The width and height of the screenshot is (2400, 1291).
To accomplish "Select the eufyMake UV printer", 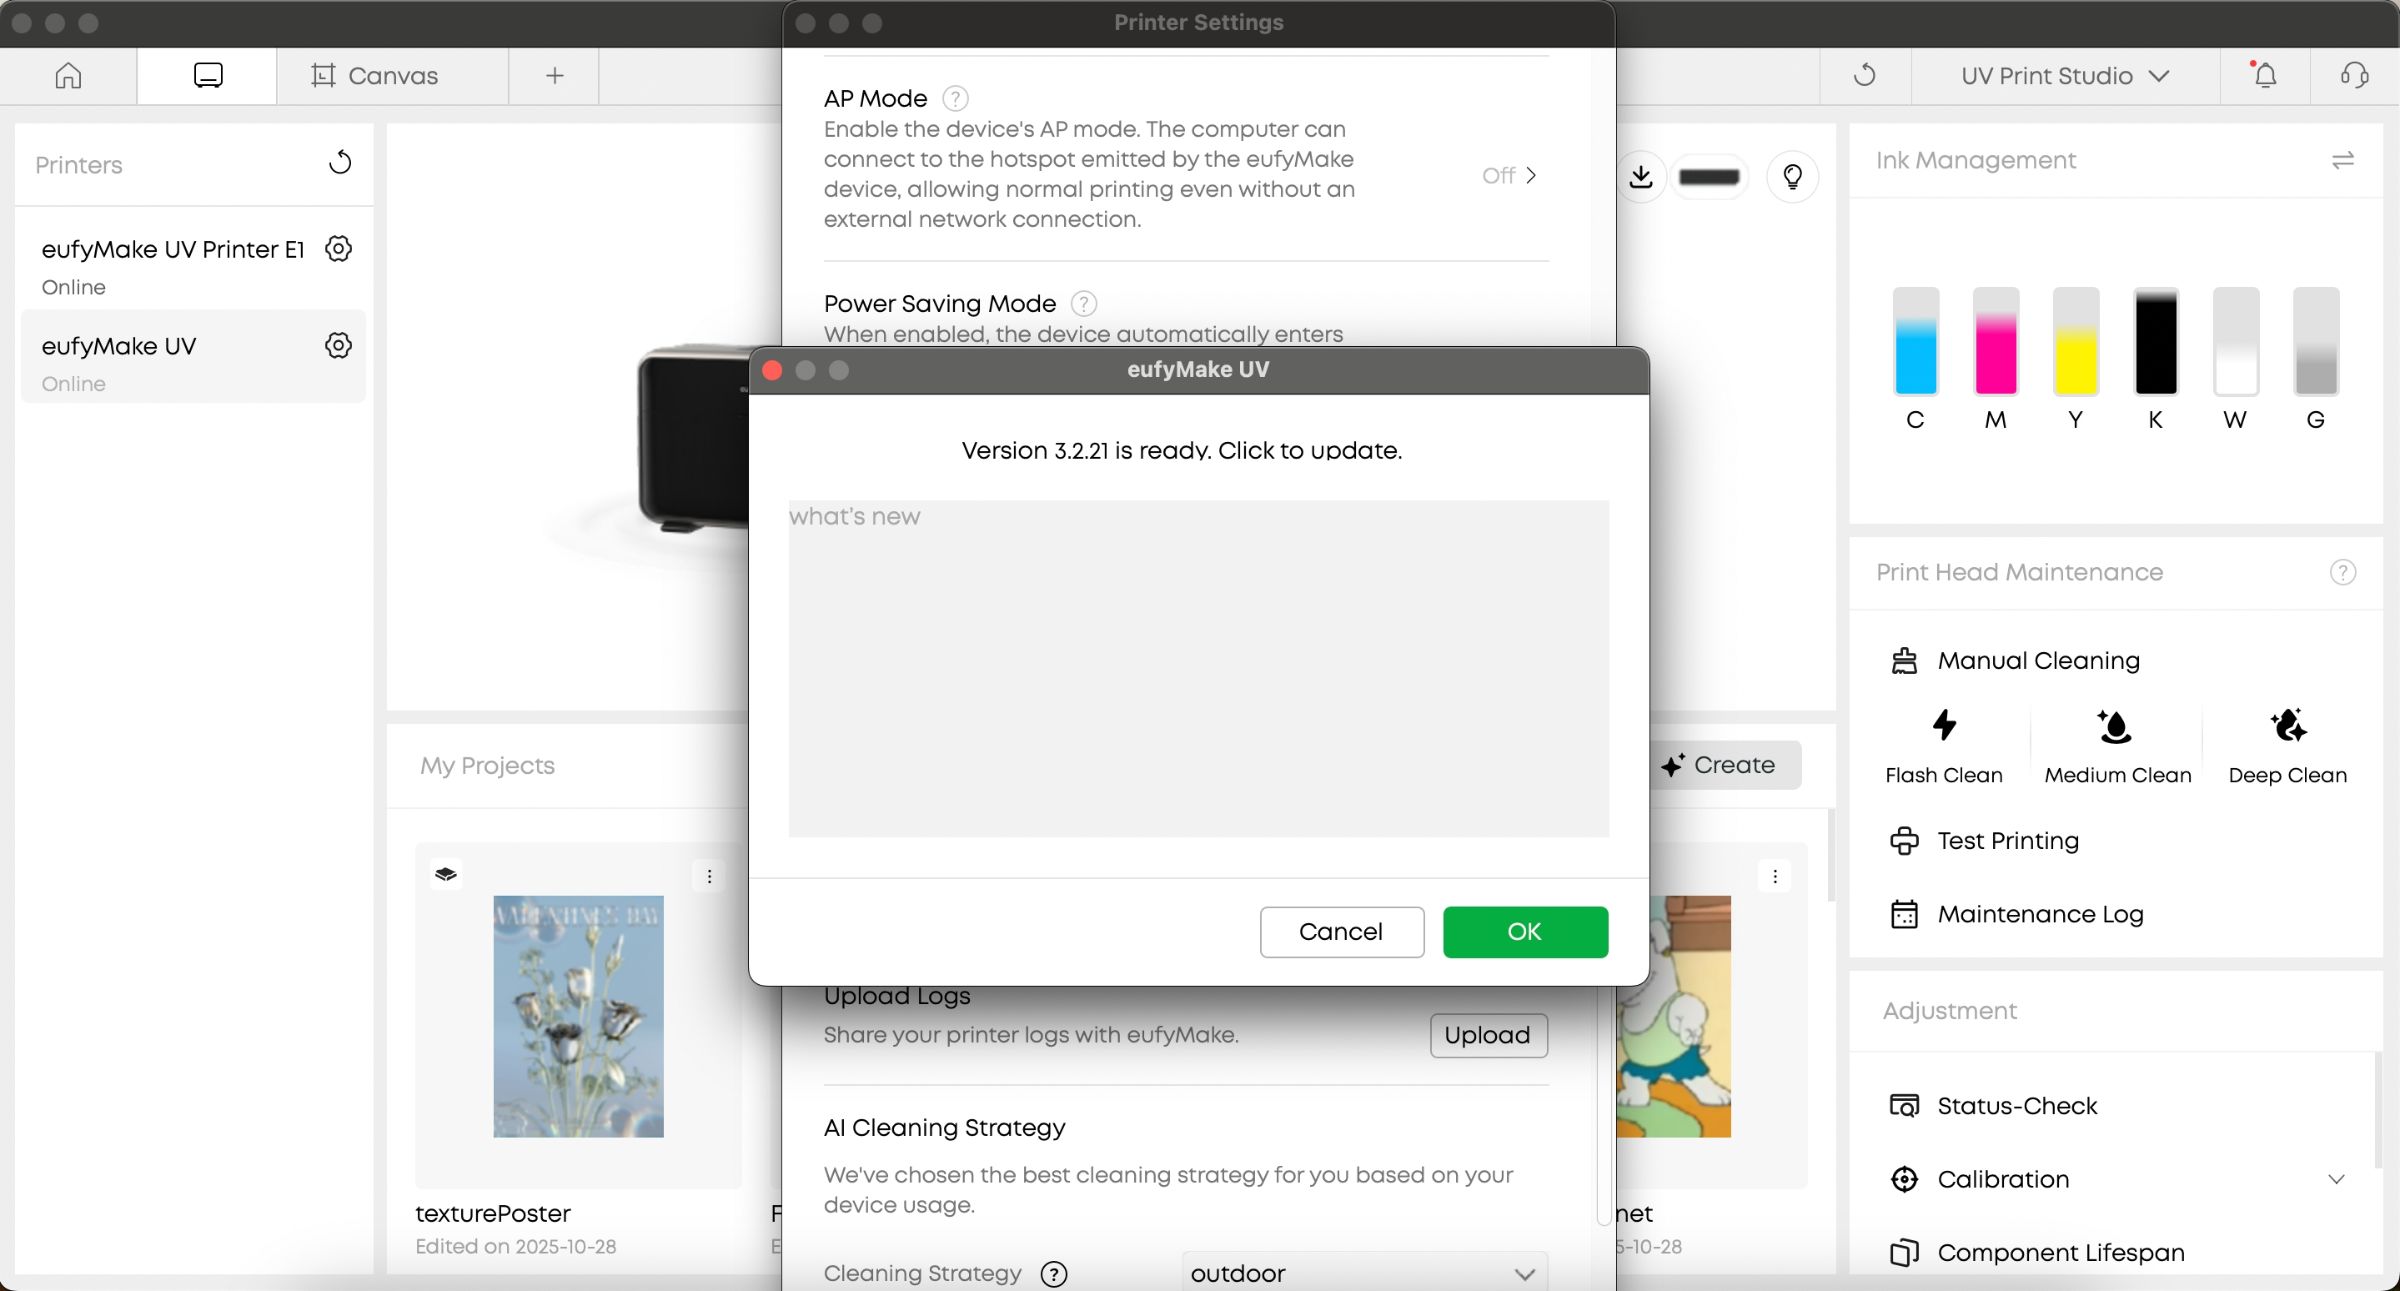I will (x=193, y=357).
